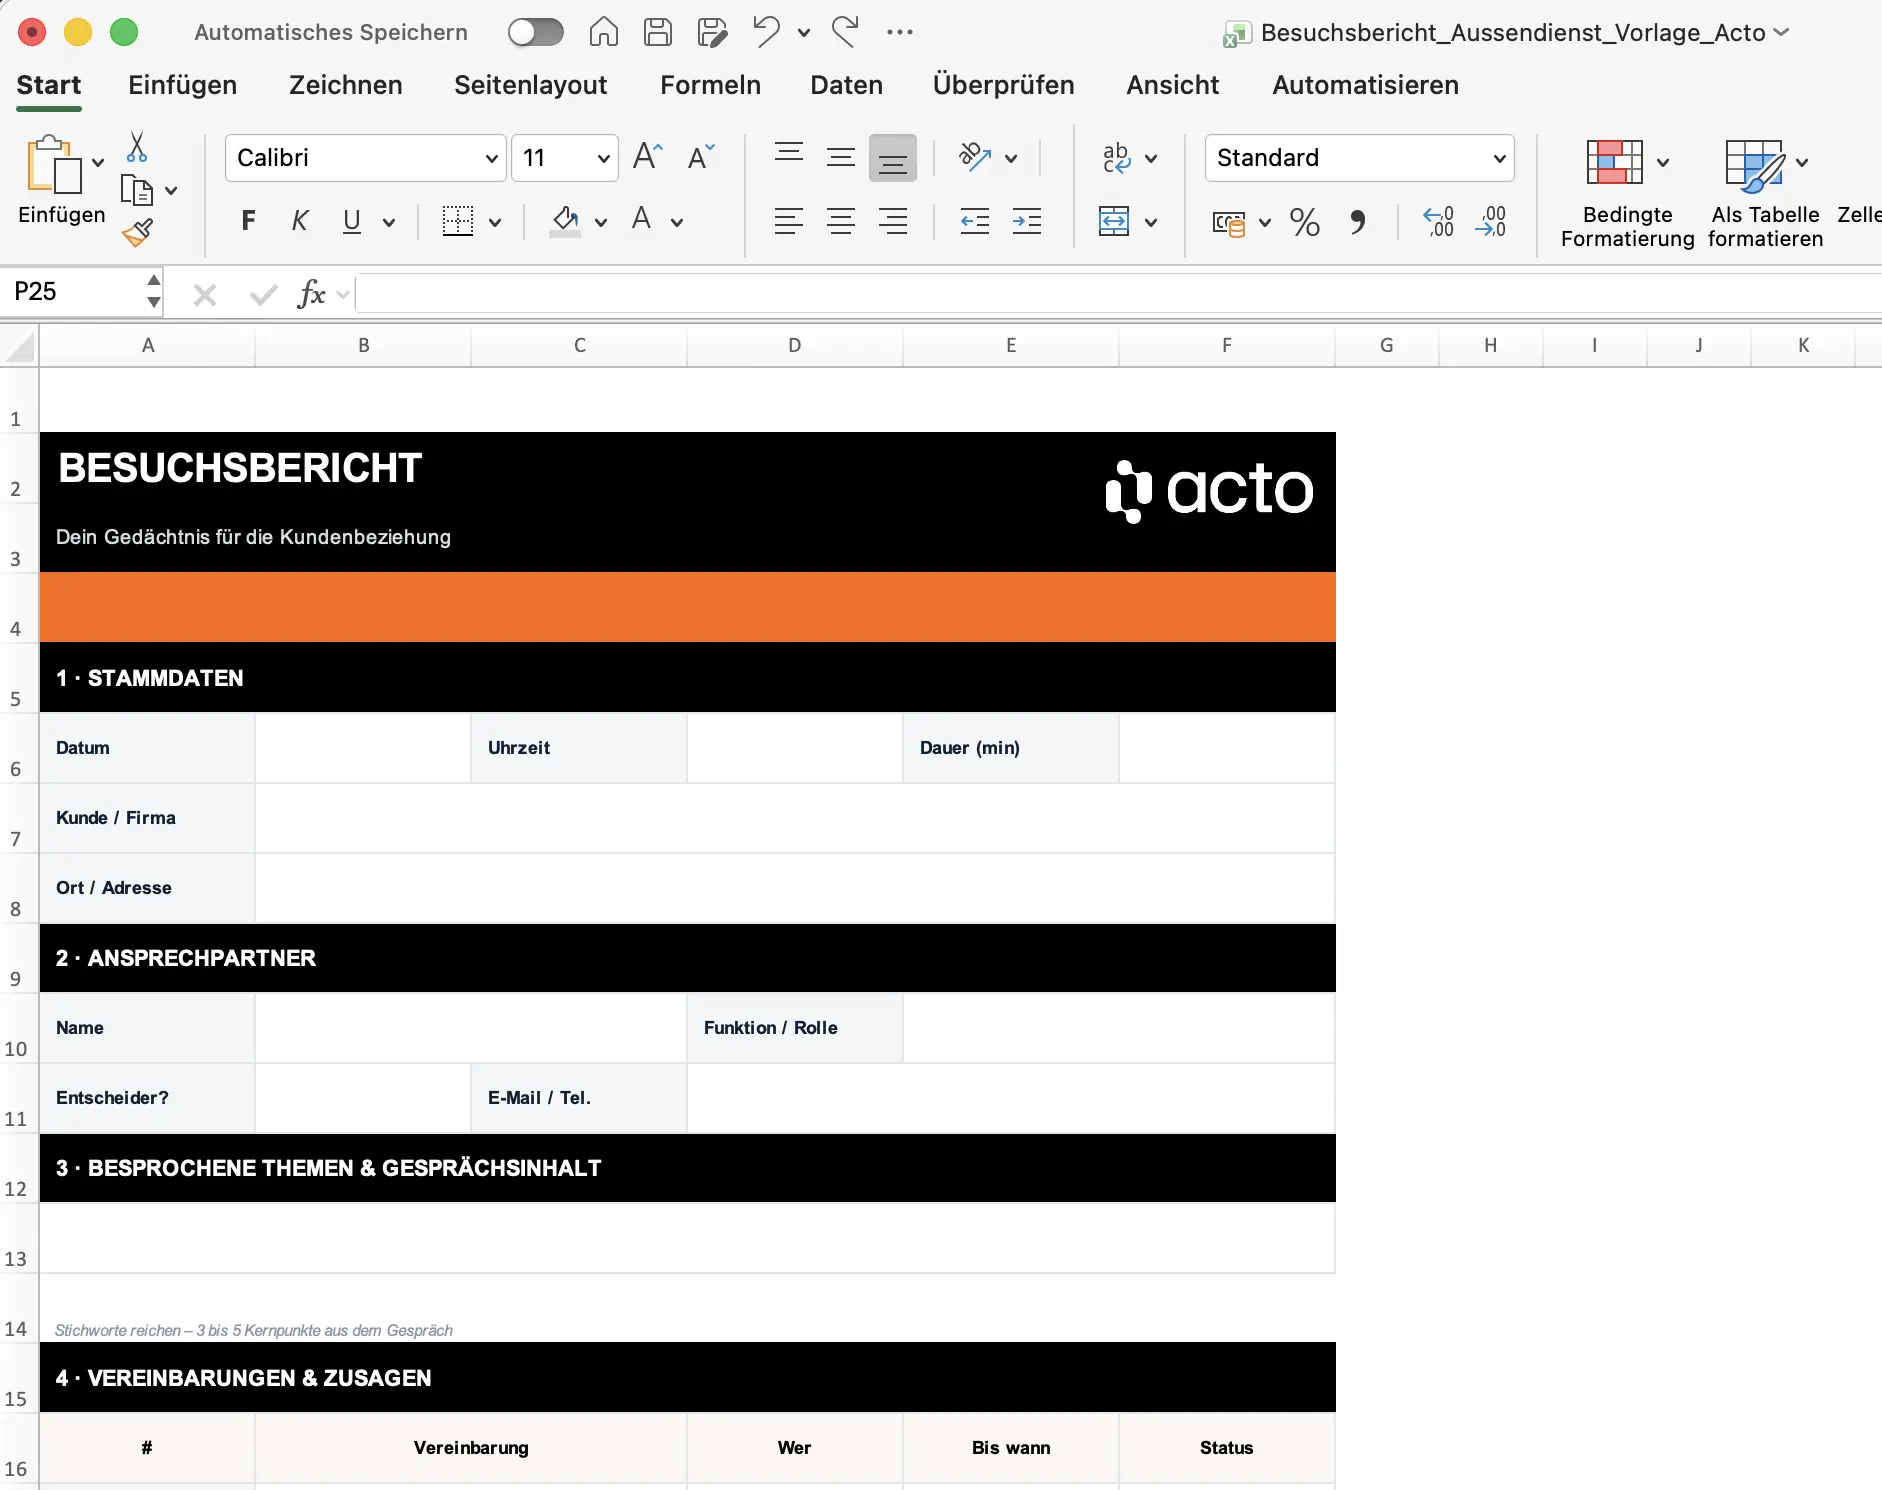Toggle right text alignment

point(894,221)
